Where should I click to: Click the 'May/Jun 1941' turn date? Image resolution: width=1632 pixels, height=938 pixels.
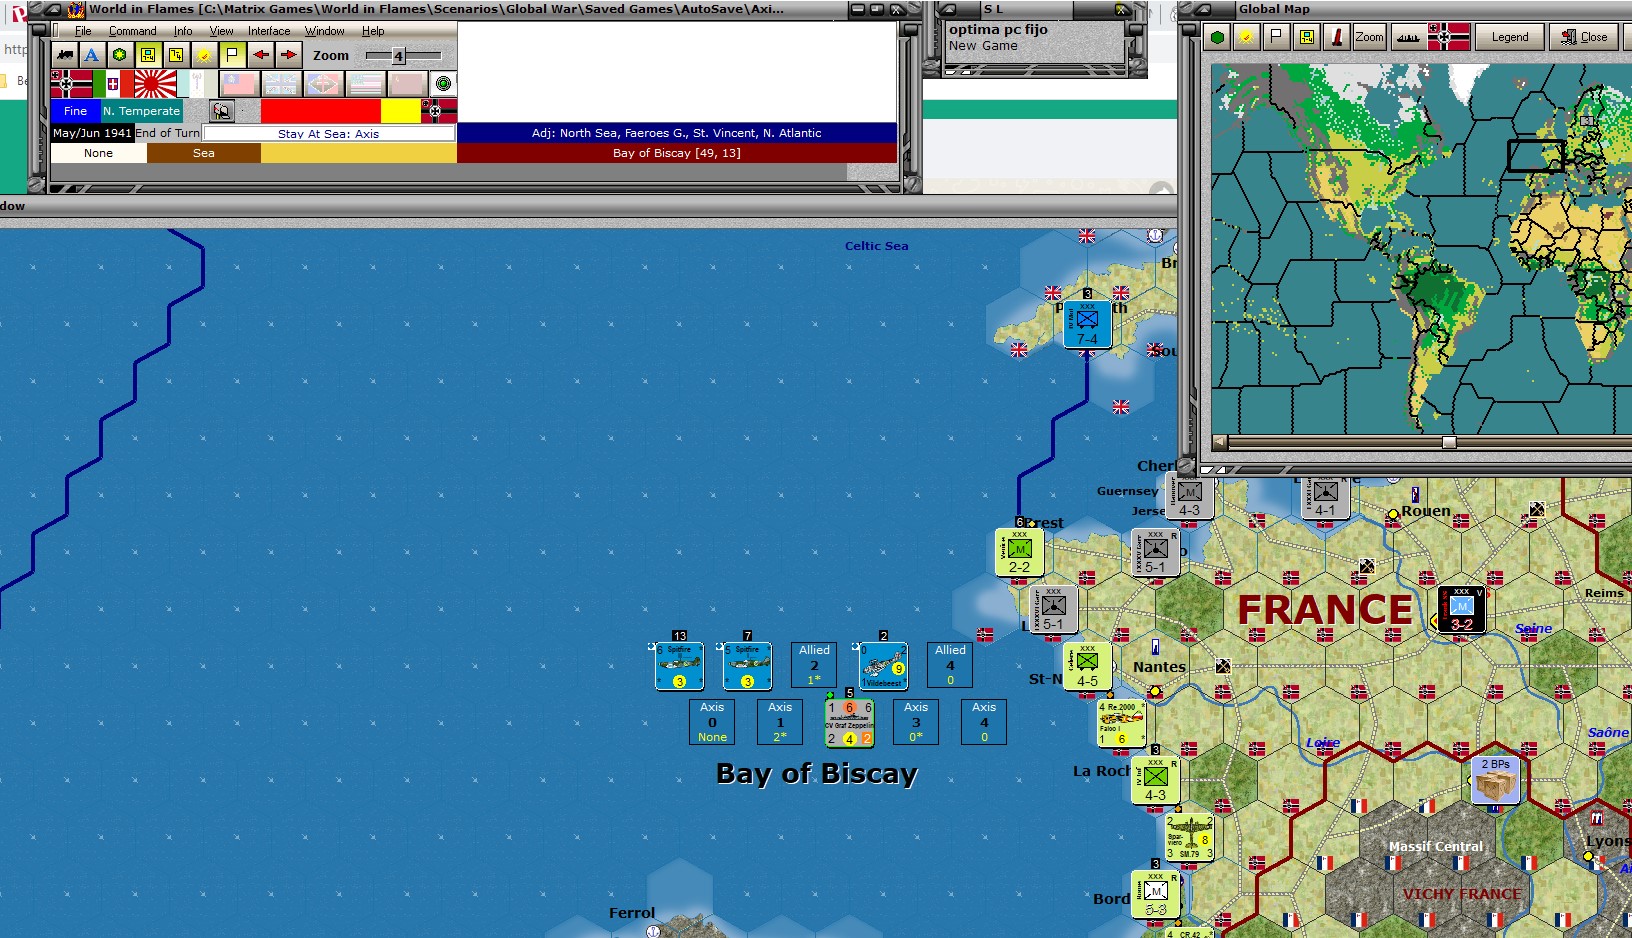coord(92,133)
